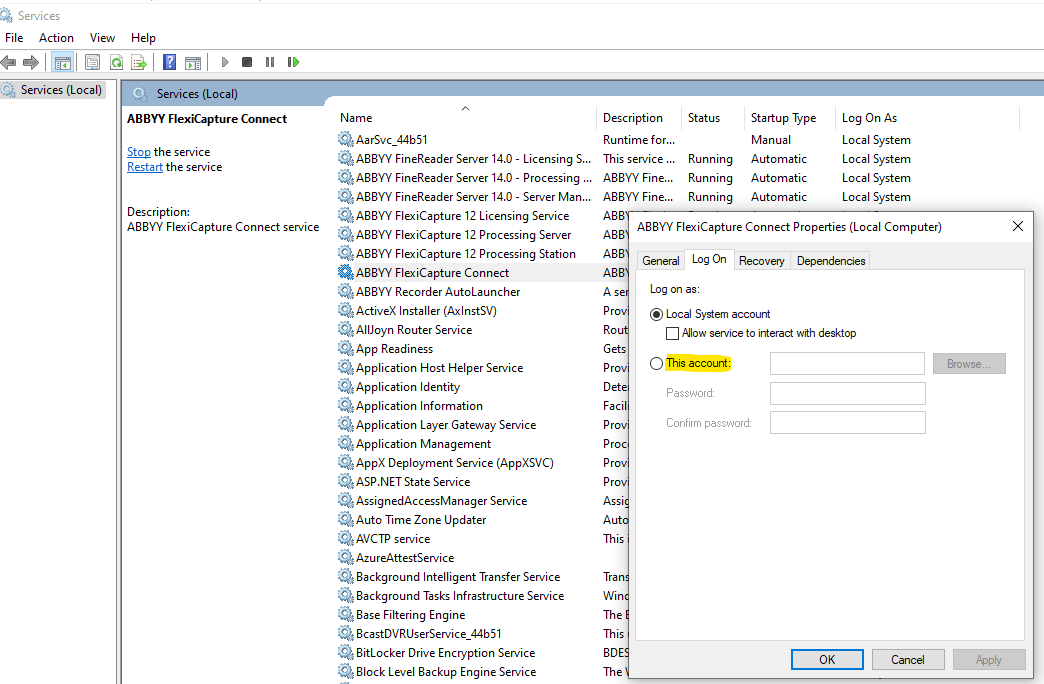Screen dimensions: 1044x684
Task: Switch to the Dependencies tab
Action: pyautogui.click(x=831, y=261)
